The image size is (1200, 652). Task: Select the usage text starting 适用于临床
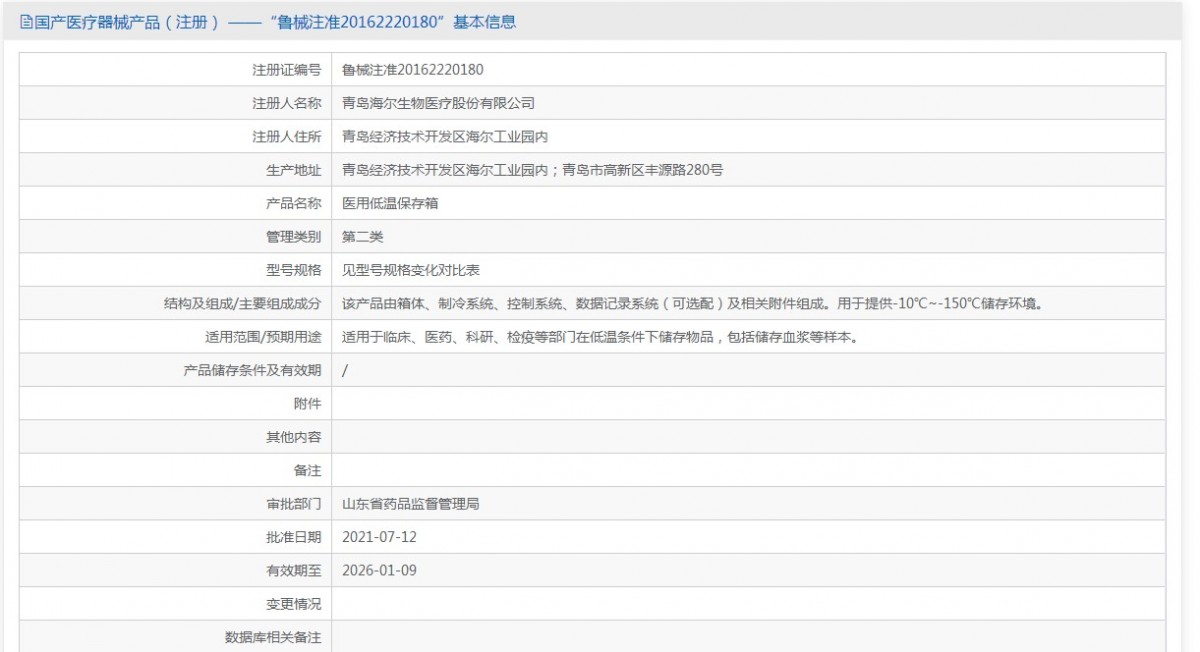coord(600,337)
